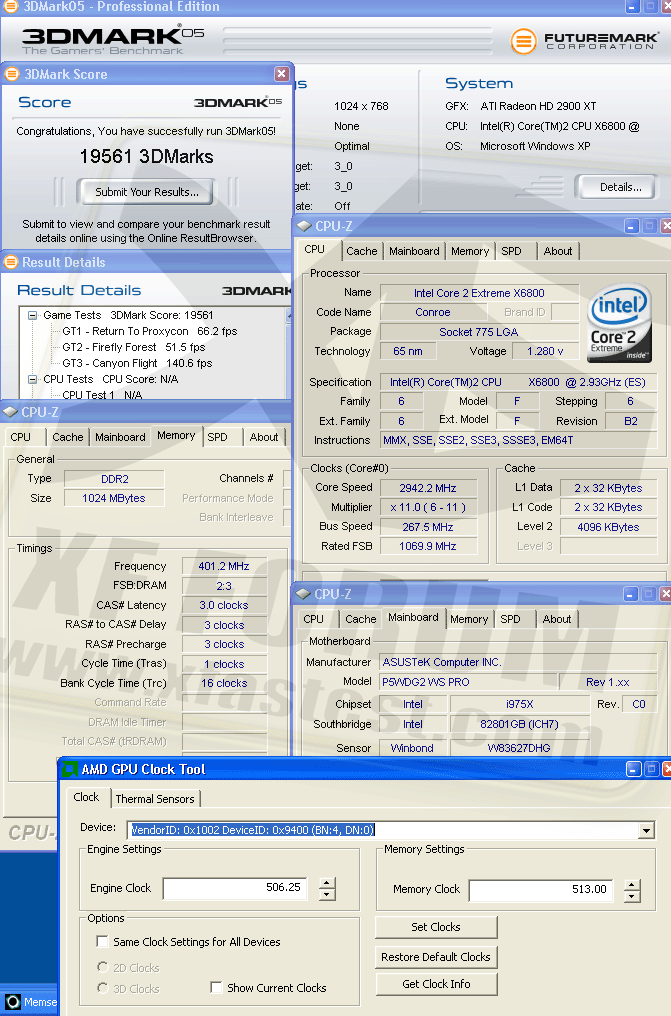Open Mainboard tab in CPU-Z processor window
Screen dimensions: 671x1016
[414, 251]
